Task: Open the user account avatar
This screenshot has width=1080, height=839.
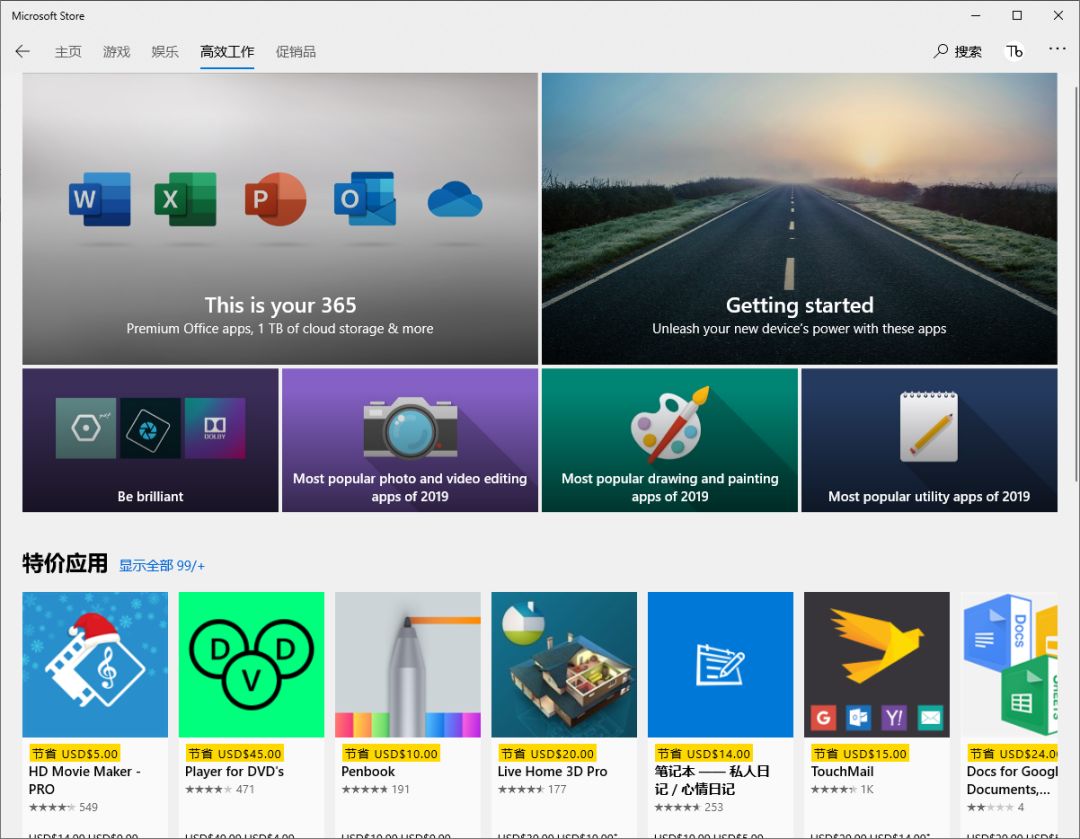Action: point(1014,52)
